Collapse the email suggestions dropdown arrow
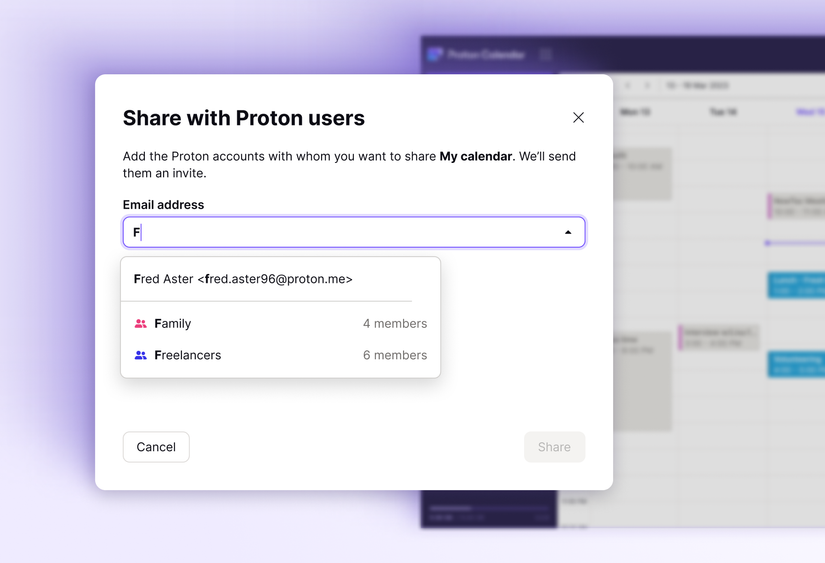Viewport: 825px width, 563px height. [568, 232]
